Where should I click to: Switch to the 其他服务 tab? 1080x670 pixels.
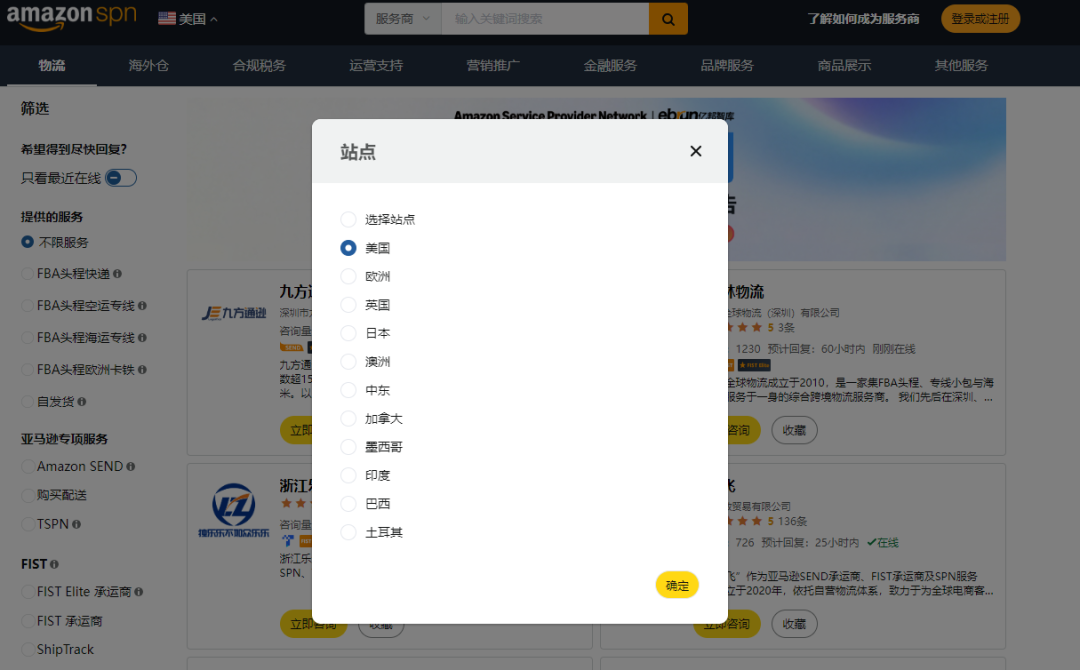[962, 65]
